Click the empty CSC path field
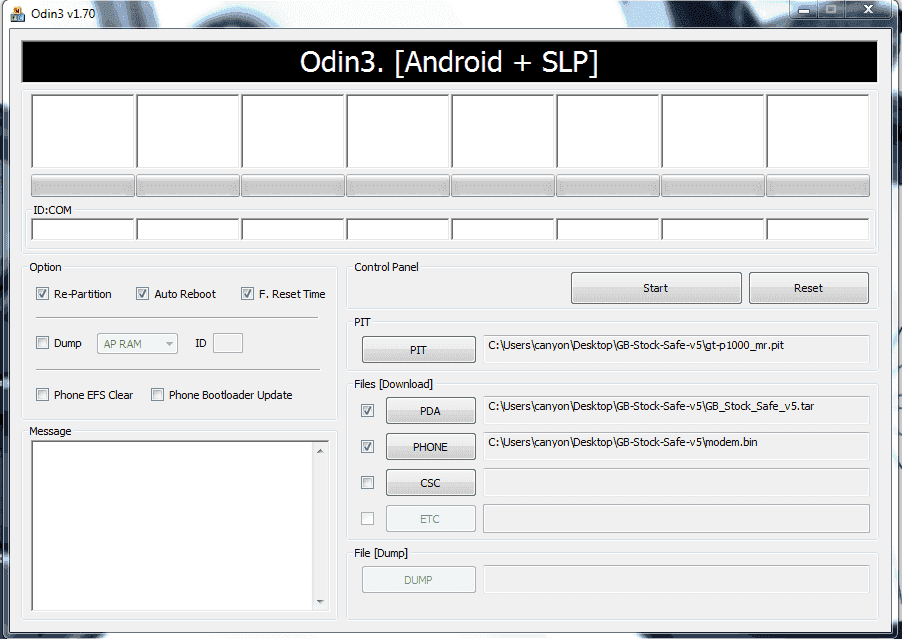 676,482
